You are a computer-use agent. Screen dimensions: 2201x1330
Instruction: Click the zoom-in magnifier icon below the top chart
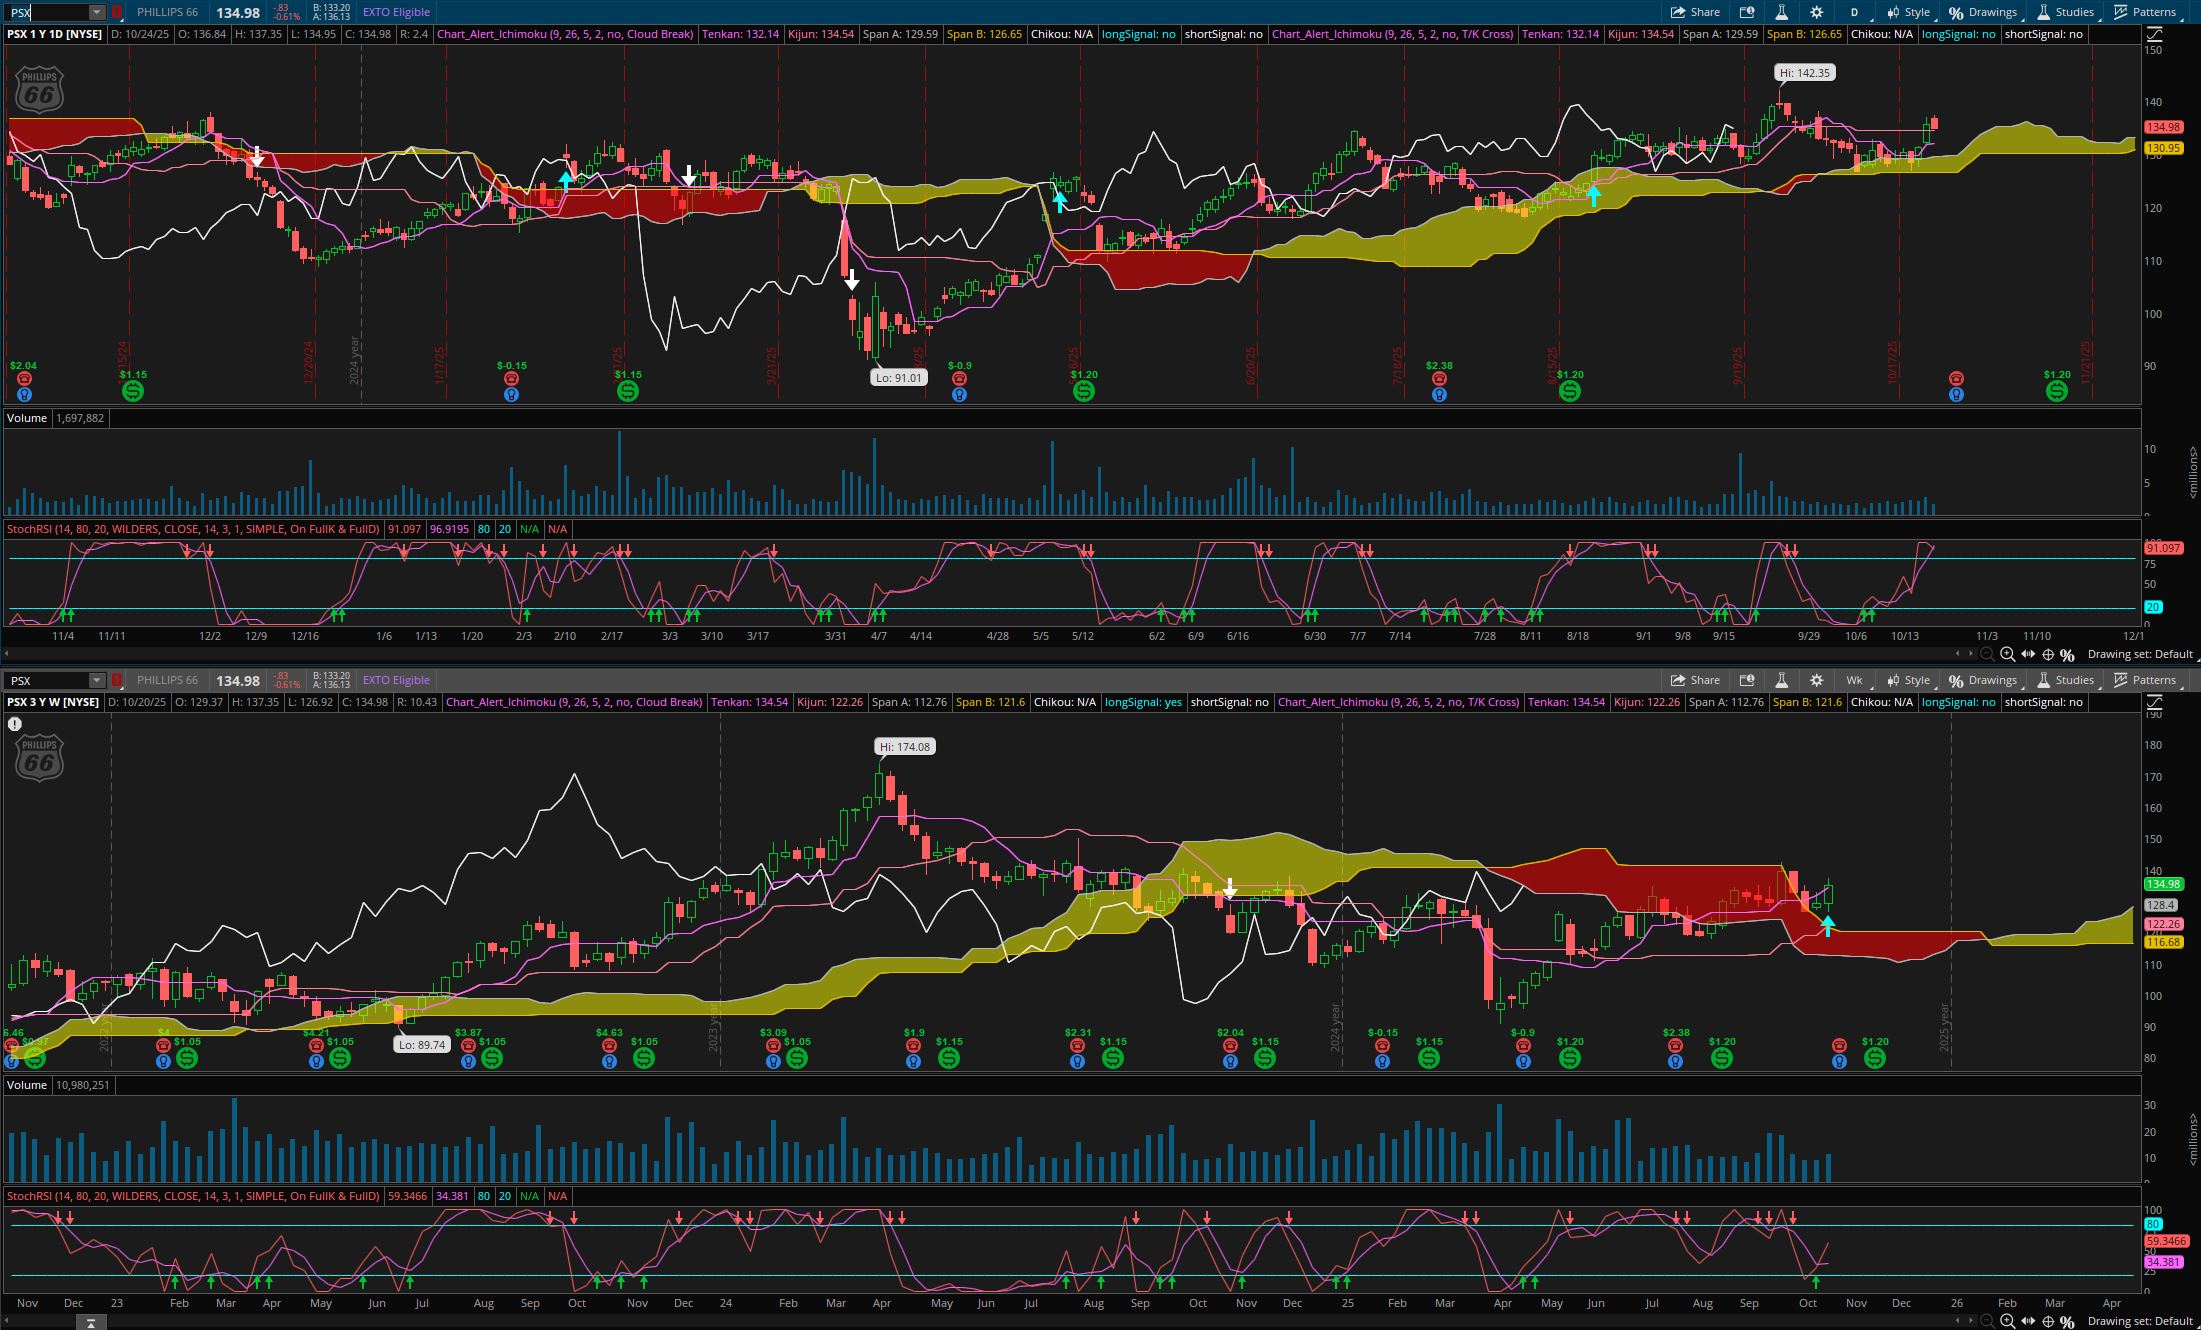[2007, 654]
